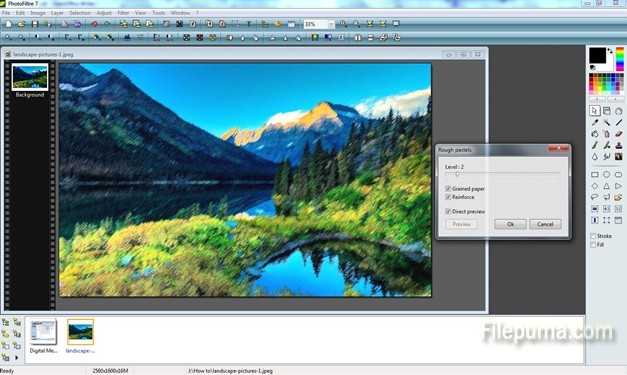Screen dimensions: 627x375
Task: Select the Pipette eyedropper tool
Action: 595,122
